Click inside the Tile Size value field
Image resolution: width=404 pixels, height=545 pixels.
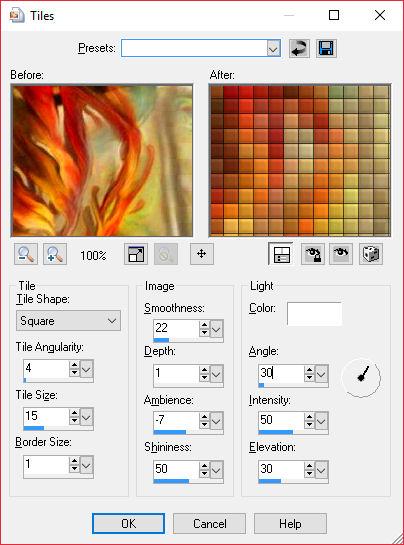pyautogui.click(x=46, y=416)
